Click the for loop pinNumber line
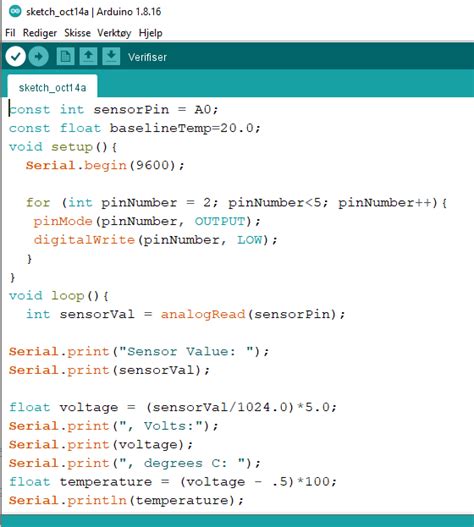 click(237, 203)
